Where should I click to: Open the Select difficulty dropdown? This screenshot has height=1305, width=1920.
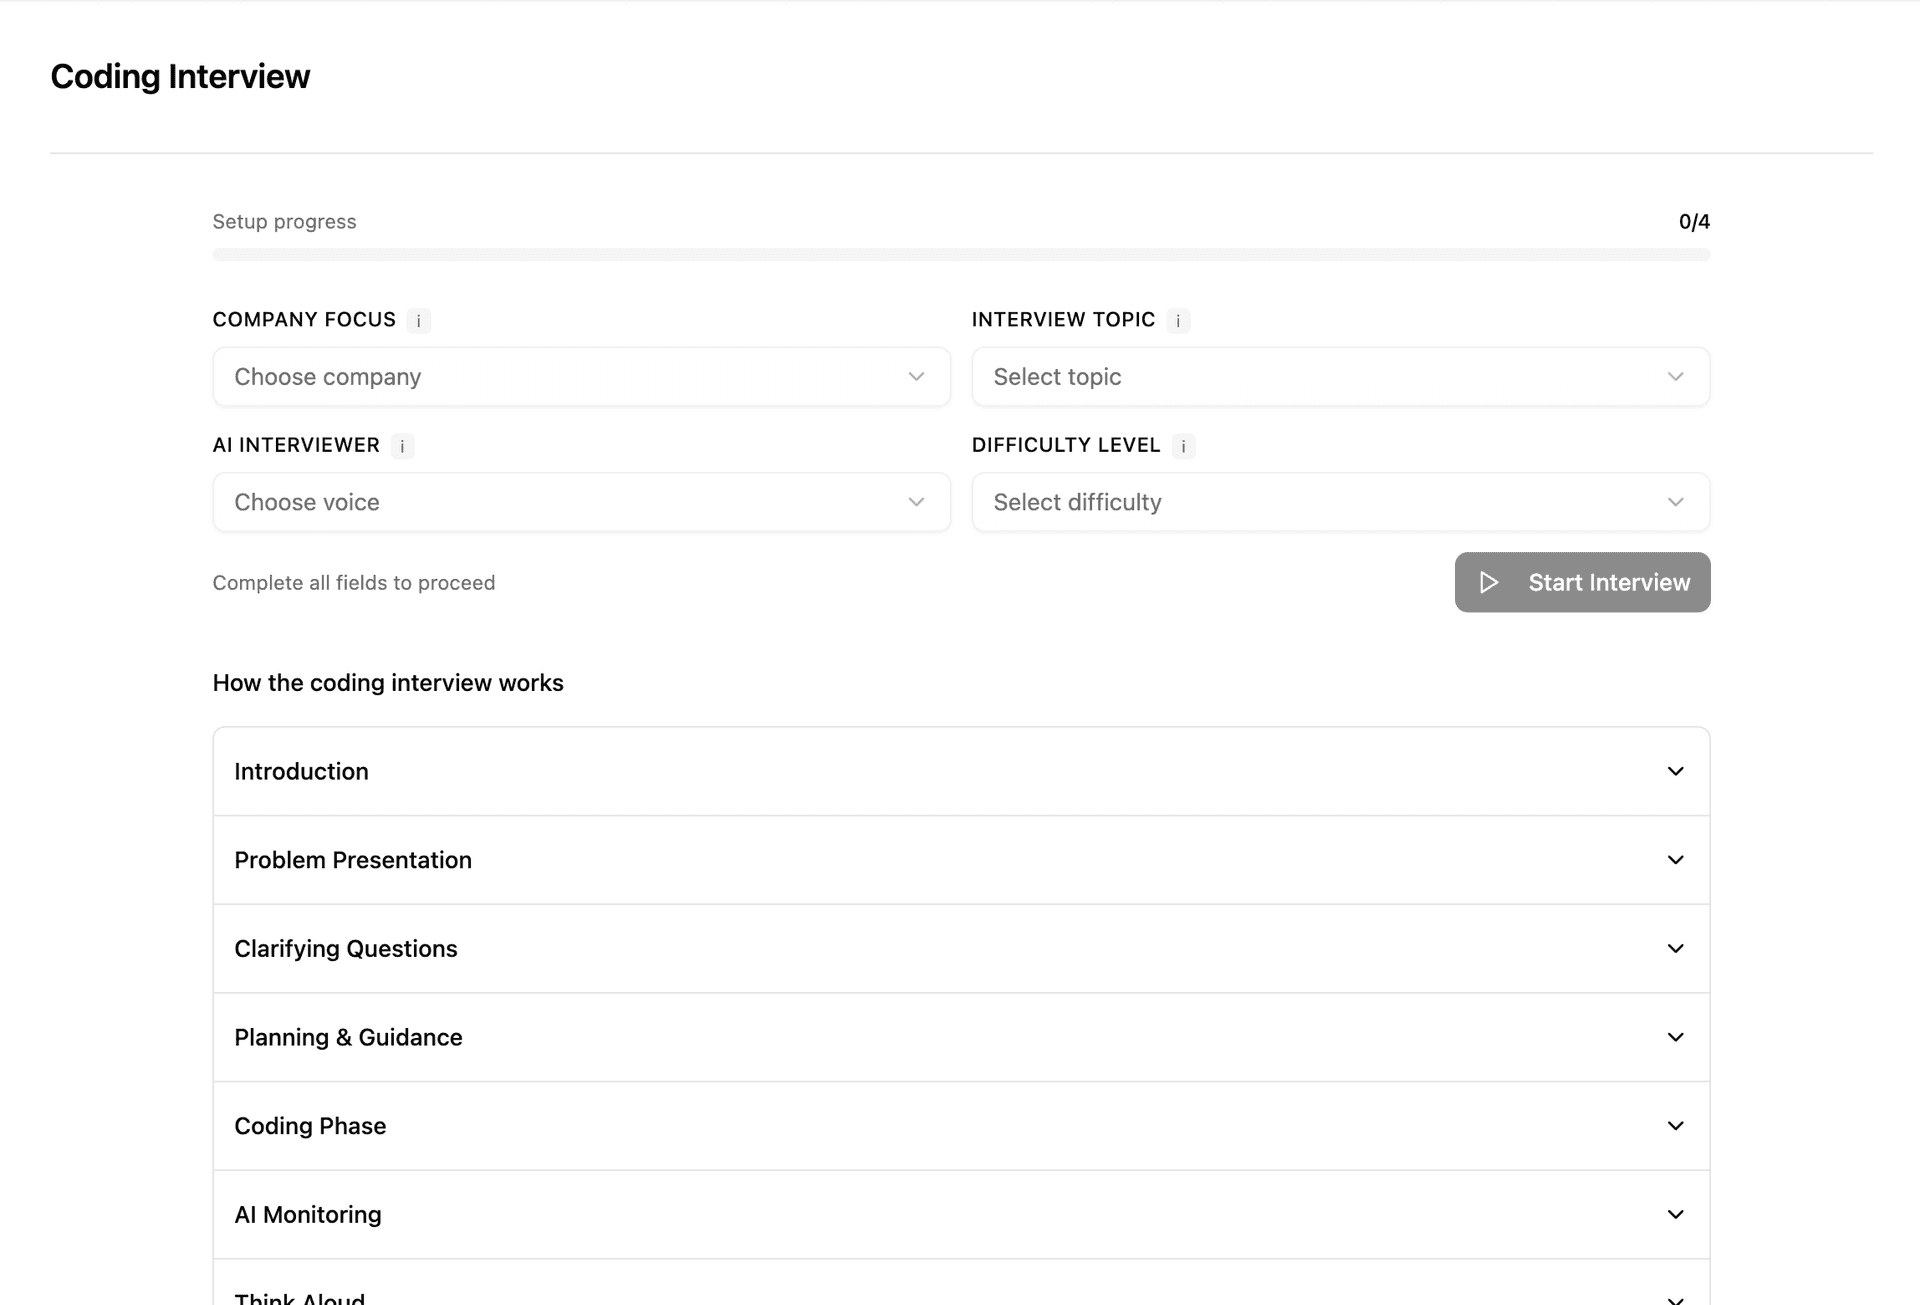pyautogui.click(x=1340, y=502)
